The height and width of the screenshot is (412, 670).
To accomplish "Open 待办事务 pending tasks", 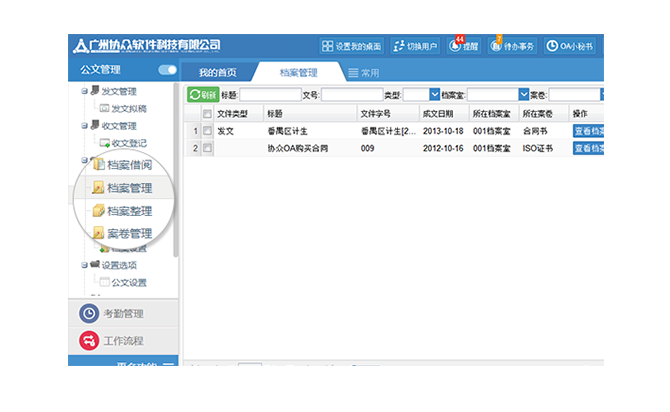I will tap(513, 46).
